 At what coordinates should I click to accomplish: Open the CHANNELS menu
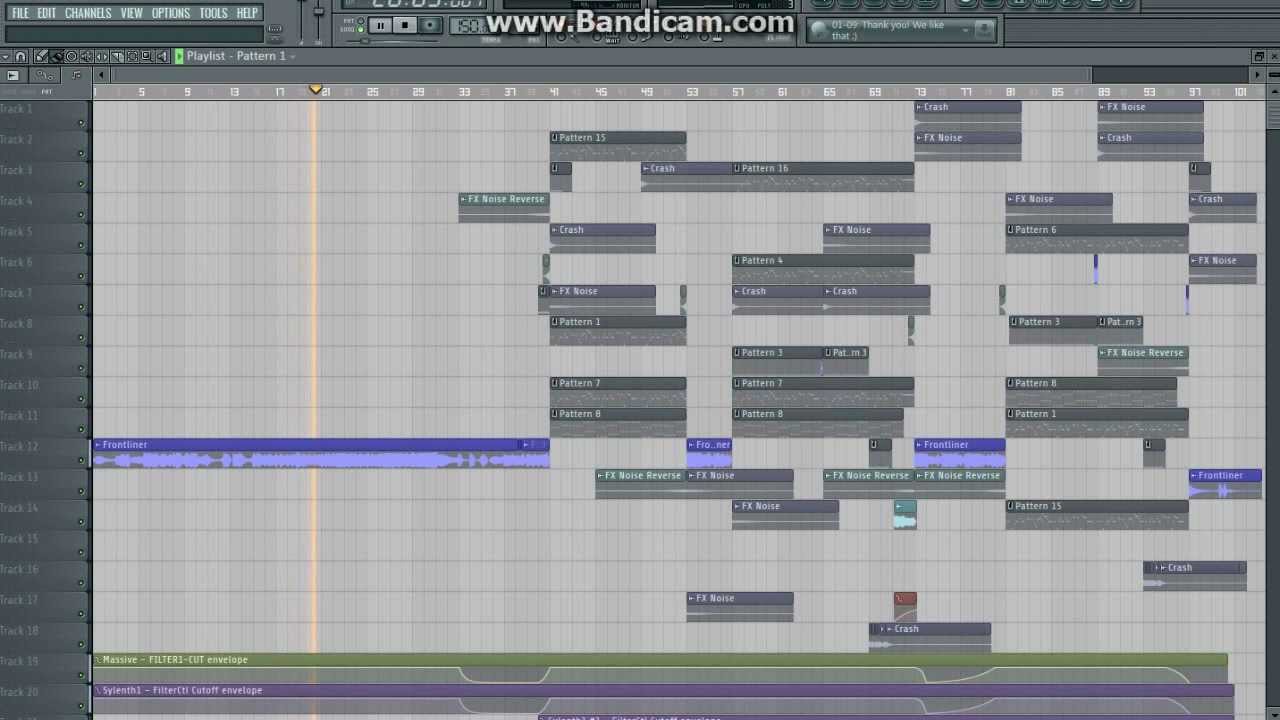(x=88, y=13)
